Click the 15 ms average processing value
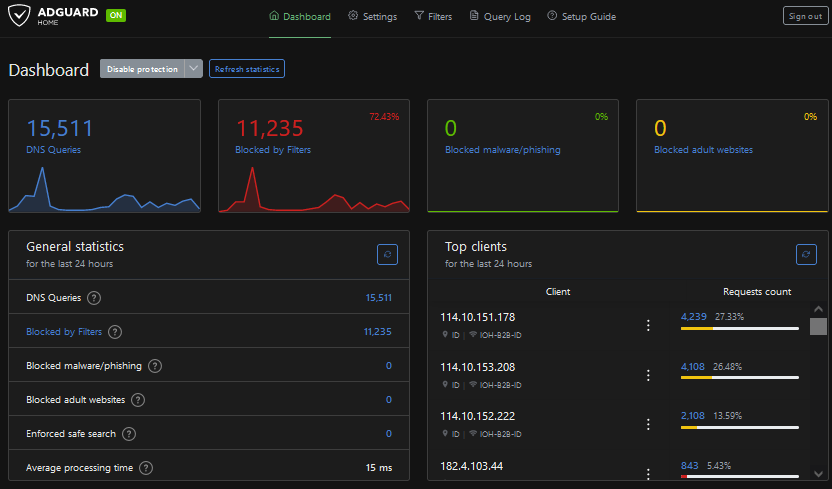Image resolution: width=832 pixels, height=489 pixels. tap(379, 468)
